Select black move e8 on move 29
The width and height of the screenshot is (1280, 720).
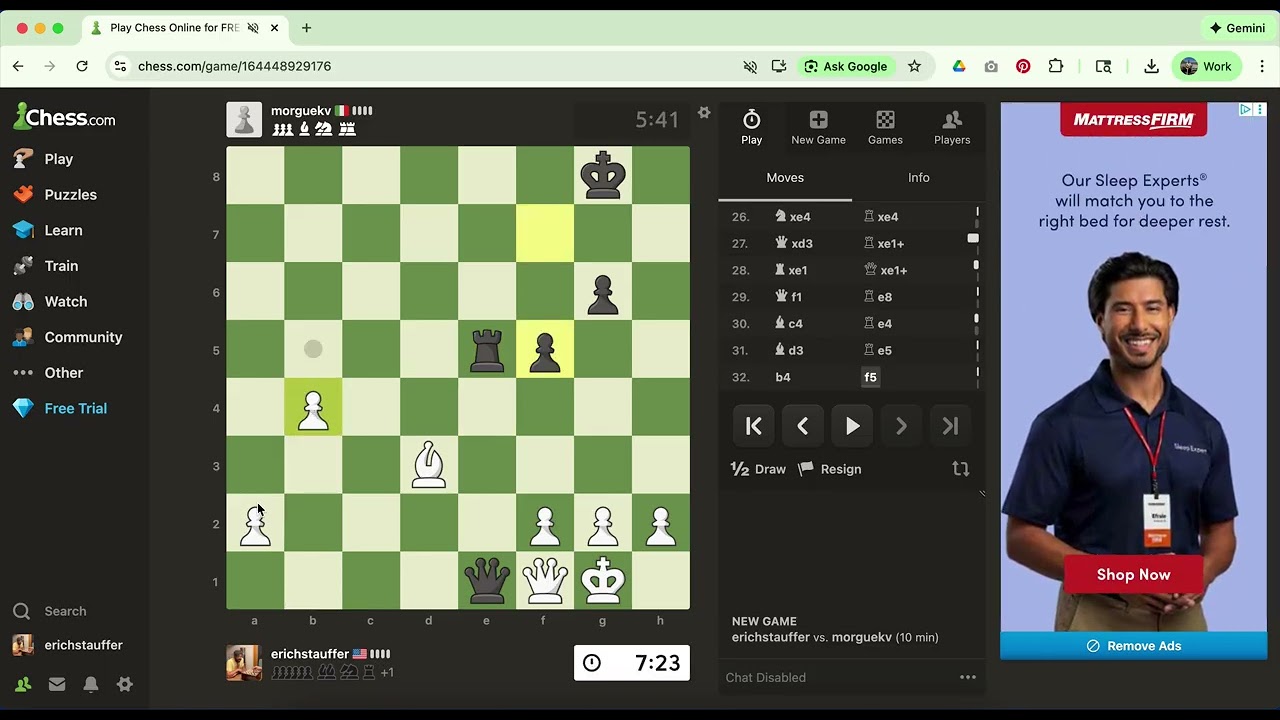(x=877, y=297)
